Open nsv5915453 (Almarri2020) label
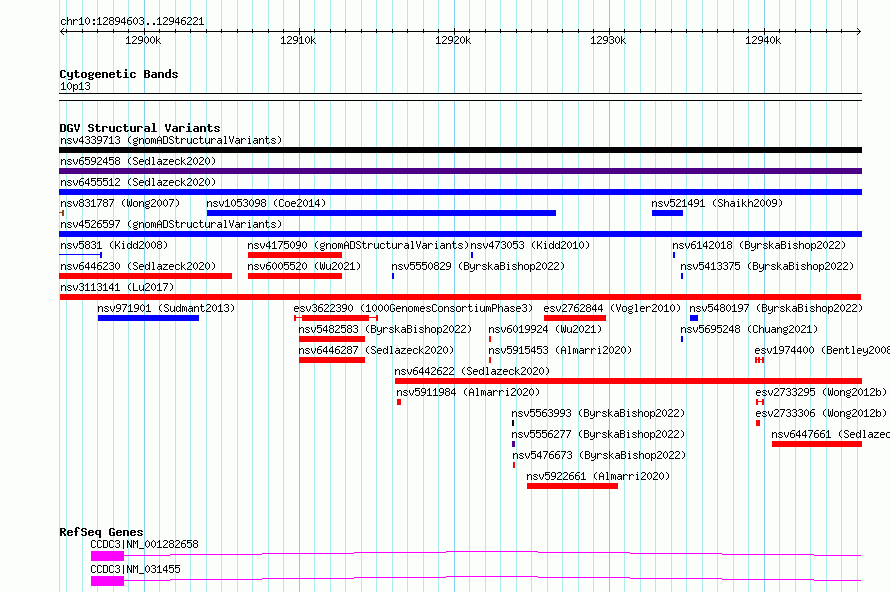The height and width of the screenshot is (592, 890). pos(560,350)
